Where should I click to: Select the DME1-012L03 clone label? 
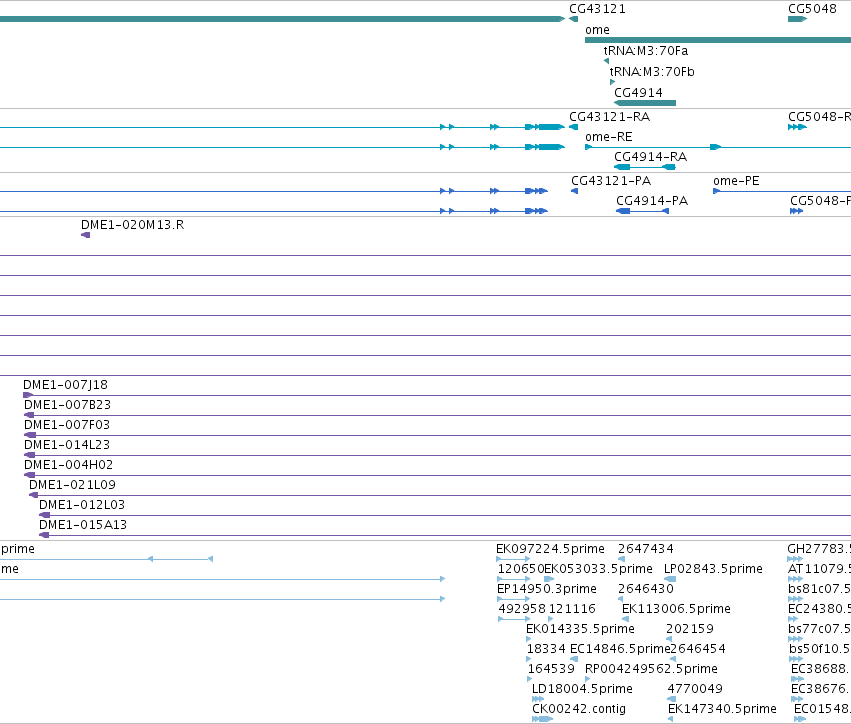pos(82,505)
